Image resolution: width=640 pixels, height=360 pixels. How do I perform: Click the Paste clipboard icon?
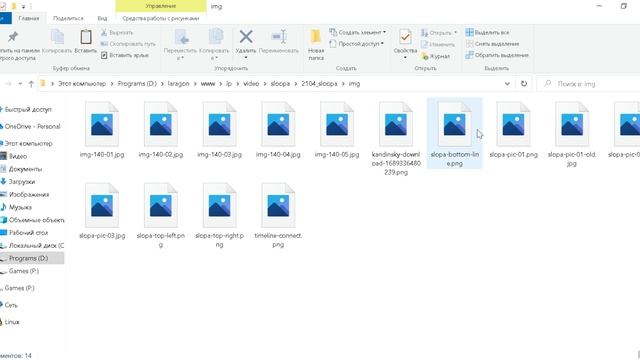(x=86, y=37)
